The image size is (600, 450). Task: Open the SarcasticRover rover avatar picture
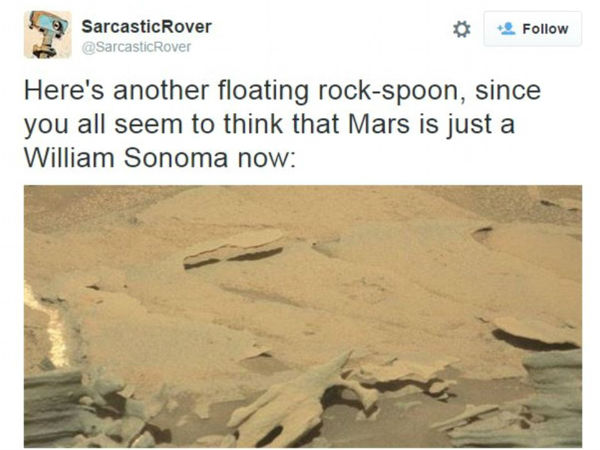pos(47,34)
